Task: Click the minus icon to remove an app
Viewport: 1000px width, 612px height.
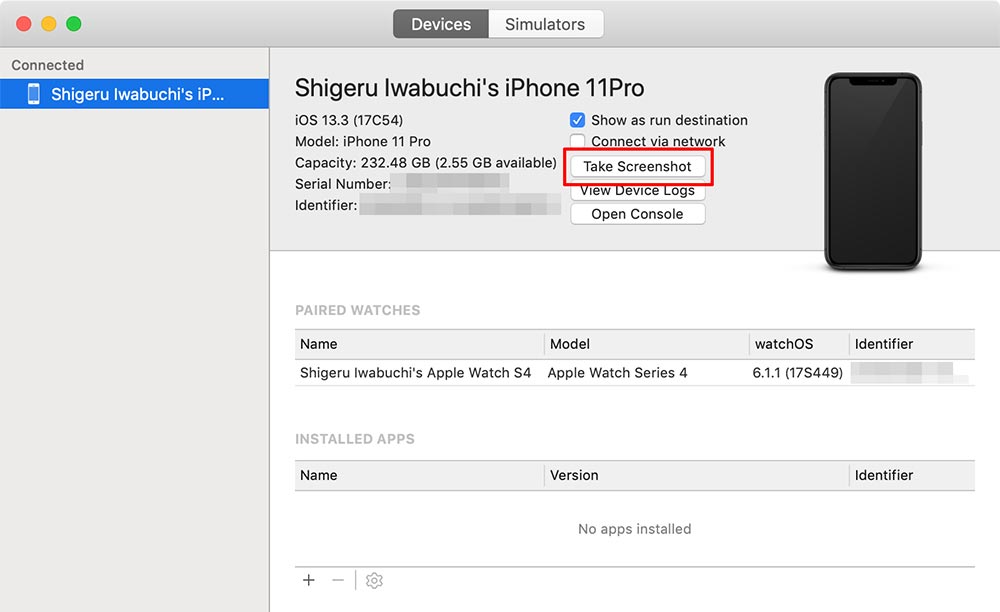Action: 338,580
